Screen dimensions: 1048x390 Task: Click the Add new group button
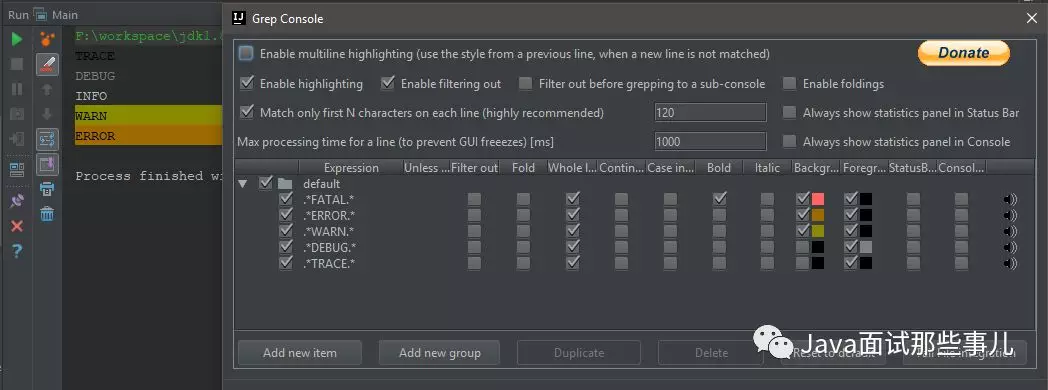(440, 353)
